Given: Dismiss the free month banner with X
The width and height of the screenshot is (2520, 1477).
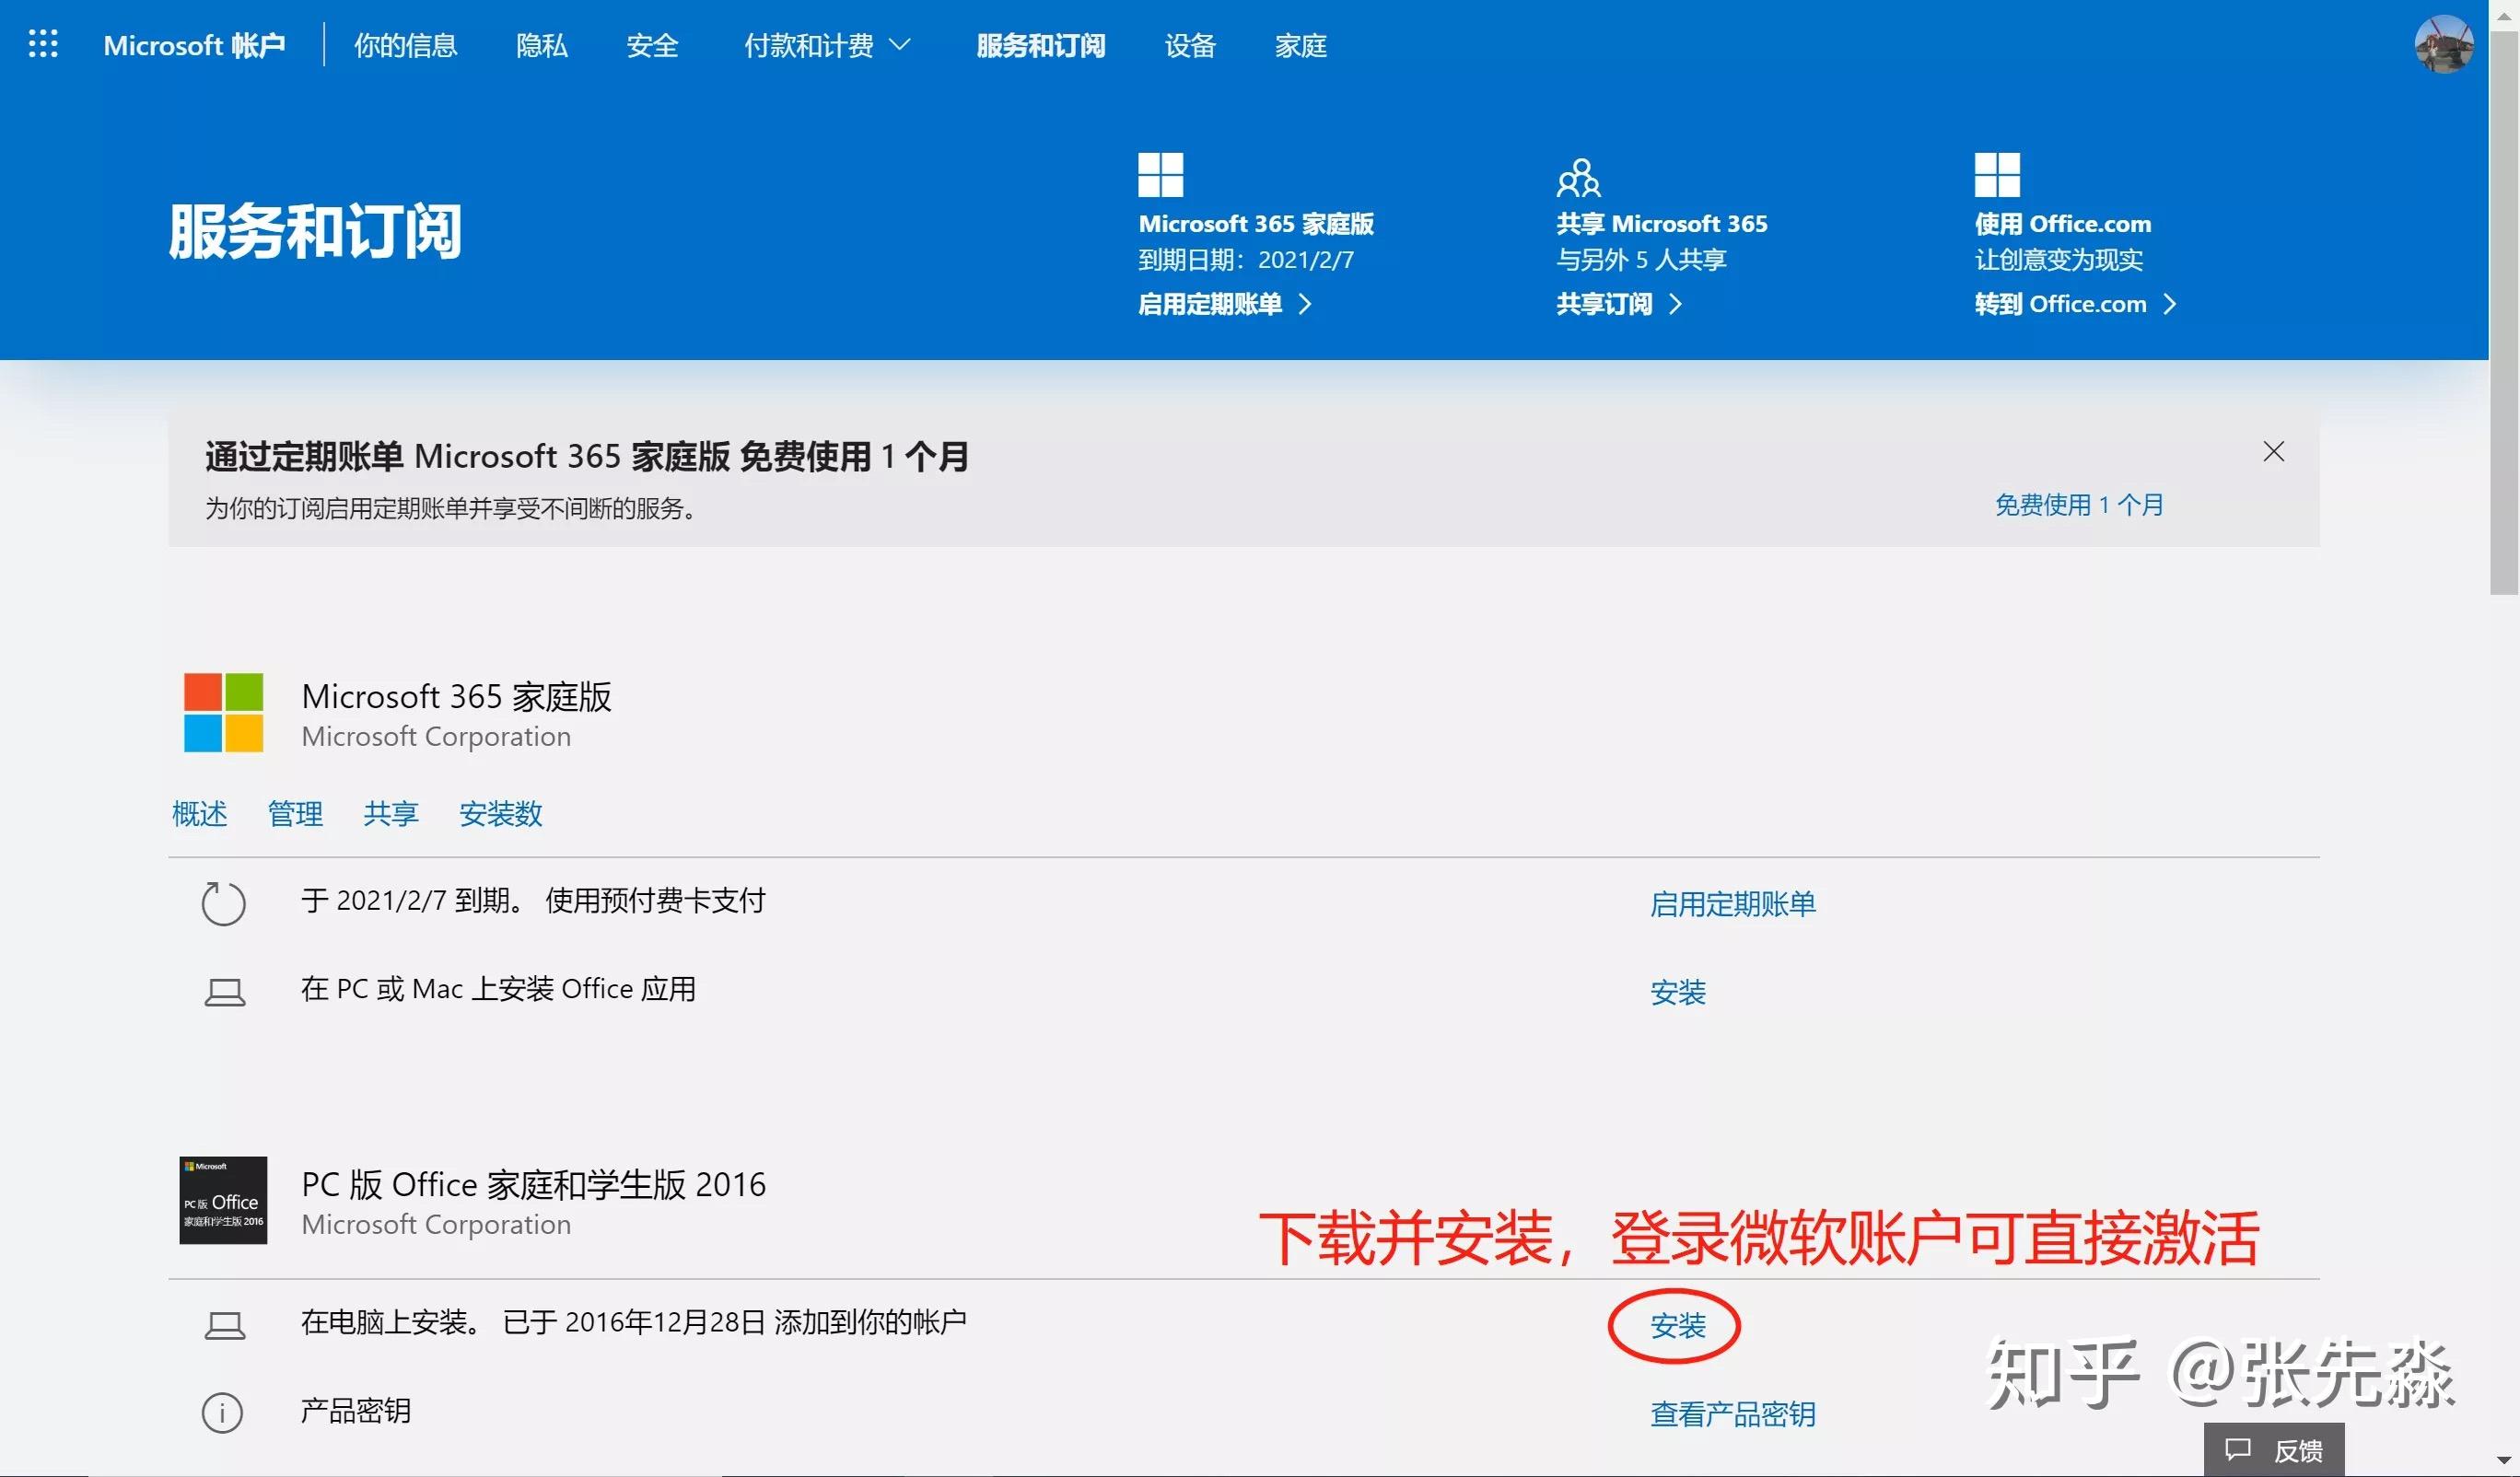Looking at the screenshot, I should coord(2274,452).
